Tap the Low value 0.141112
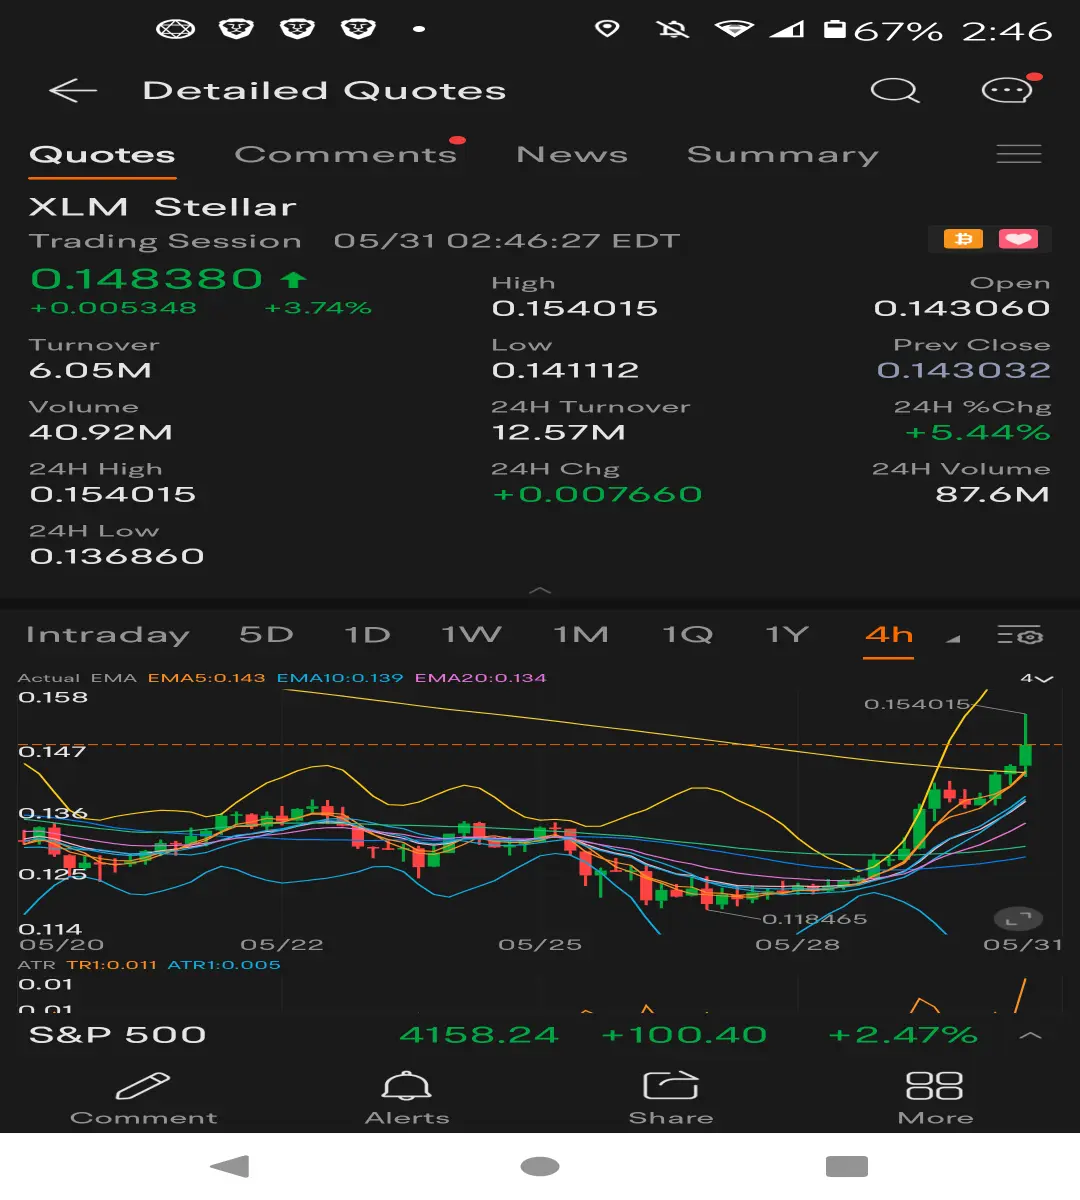 click(565, 370)
